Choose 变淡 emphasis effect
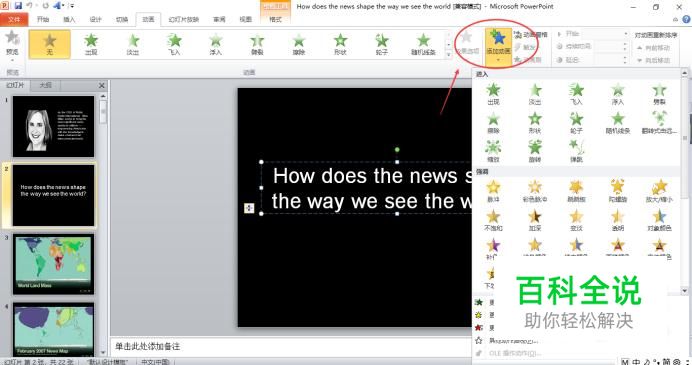This screenshot has width=692, height=365. (576, 220)
